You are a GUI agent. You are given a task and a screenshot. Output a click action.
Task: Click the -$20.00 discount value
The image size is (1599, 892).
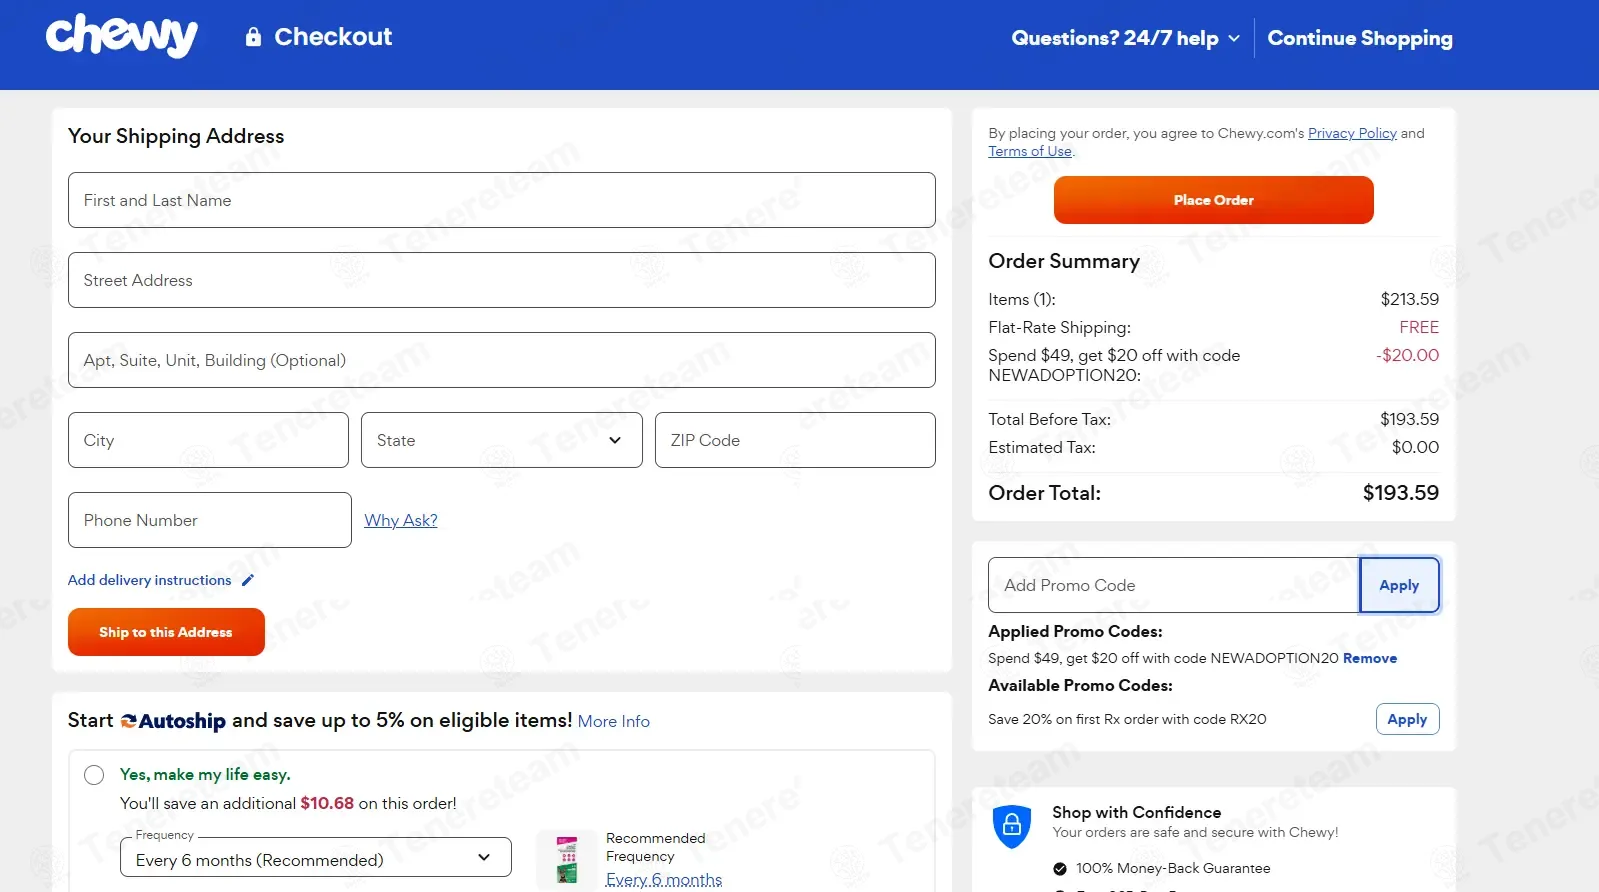tap(1407, 355)
